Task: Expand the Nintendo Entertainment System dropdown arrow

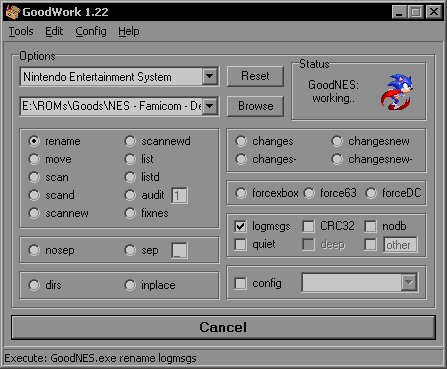Action: (x=210, y=76)
